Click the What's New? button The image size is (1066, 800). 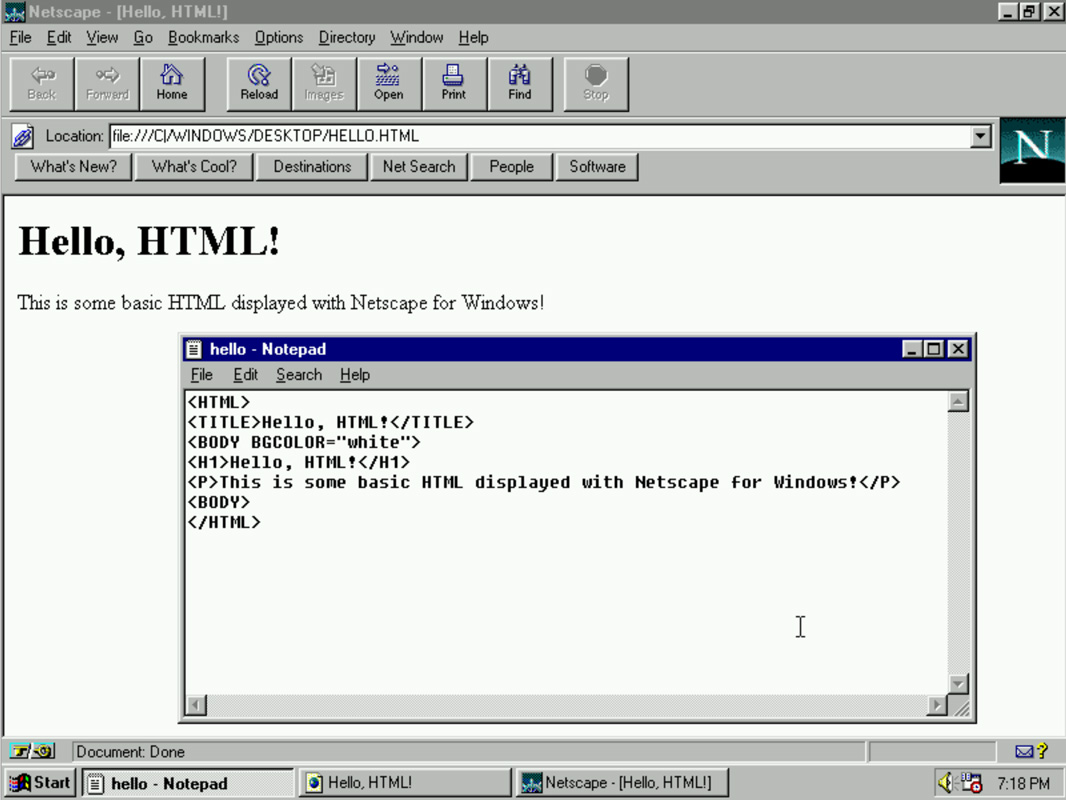click(x=73, y=166)
